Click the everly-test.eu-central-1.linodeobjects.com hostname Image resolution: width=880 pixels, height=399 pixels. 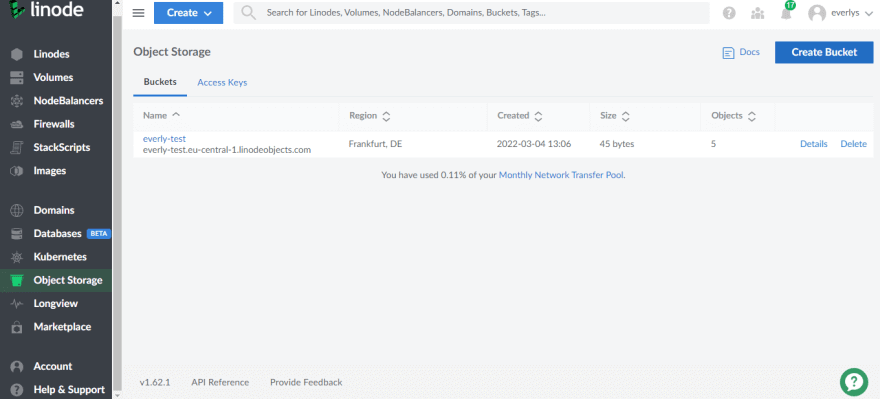coord(227,150)
